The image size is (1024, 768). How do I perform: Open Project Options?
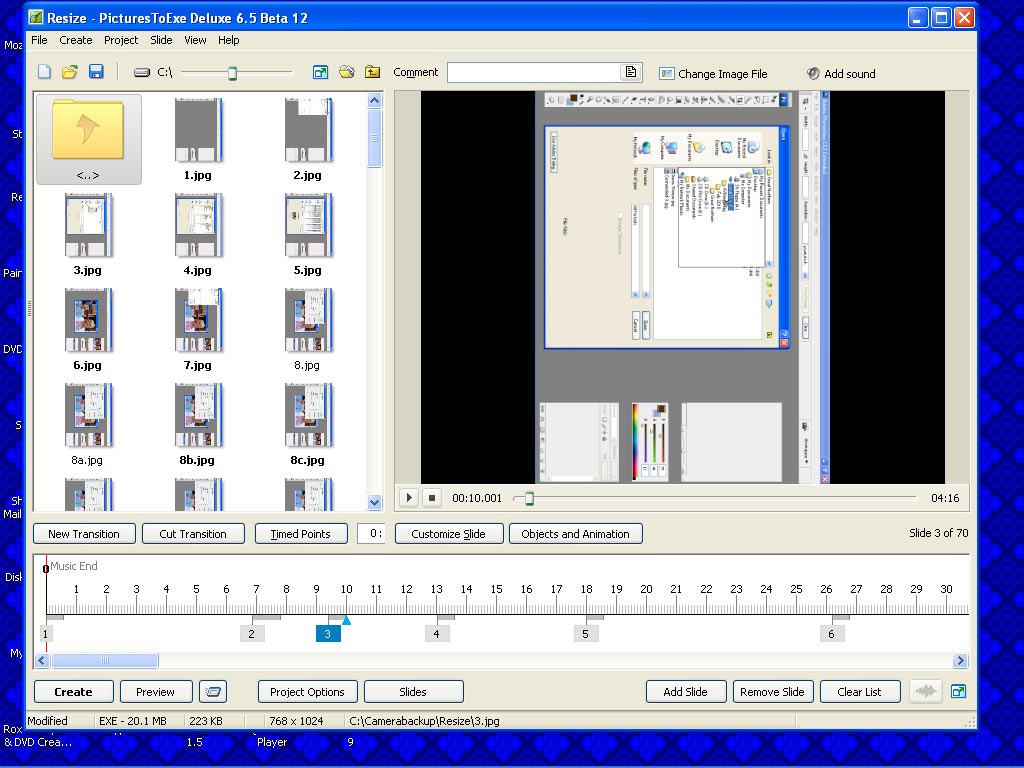click(x=308, y=692)
